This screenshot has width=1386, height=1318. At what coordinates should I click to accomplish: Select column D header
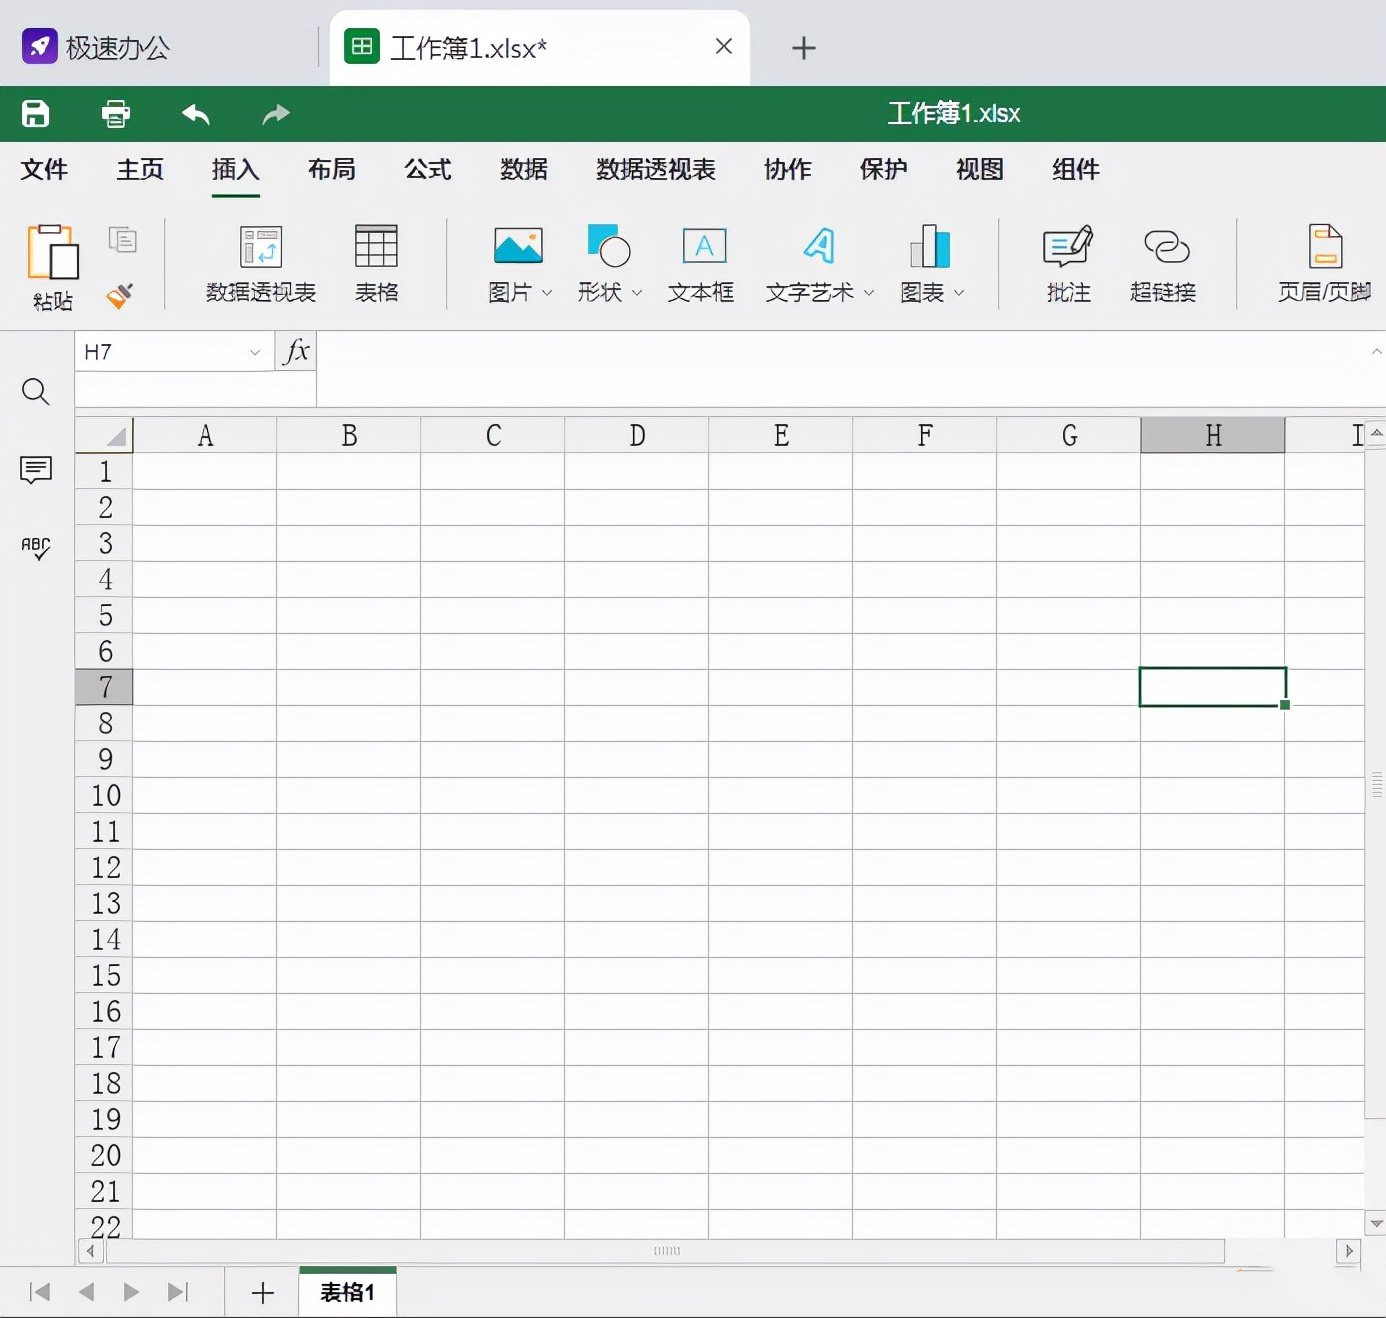tap(637, 435)
